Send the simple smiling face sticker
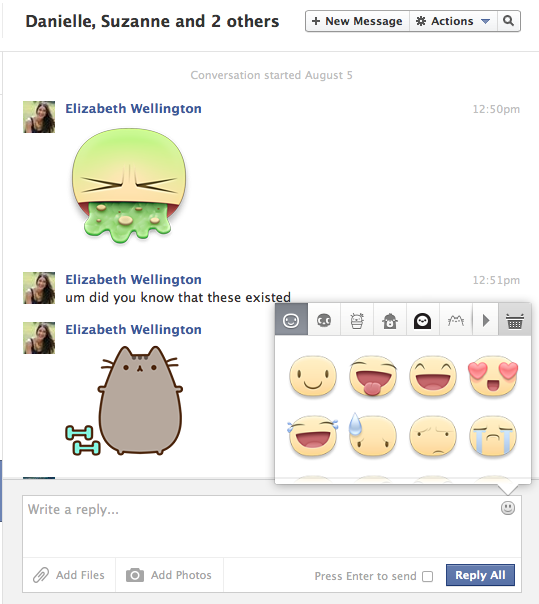The height and width of the screenshot is (604, 539). 312,376
